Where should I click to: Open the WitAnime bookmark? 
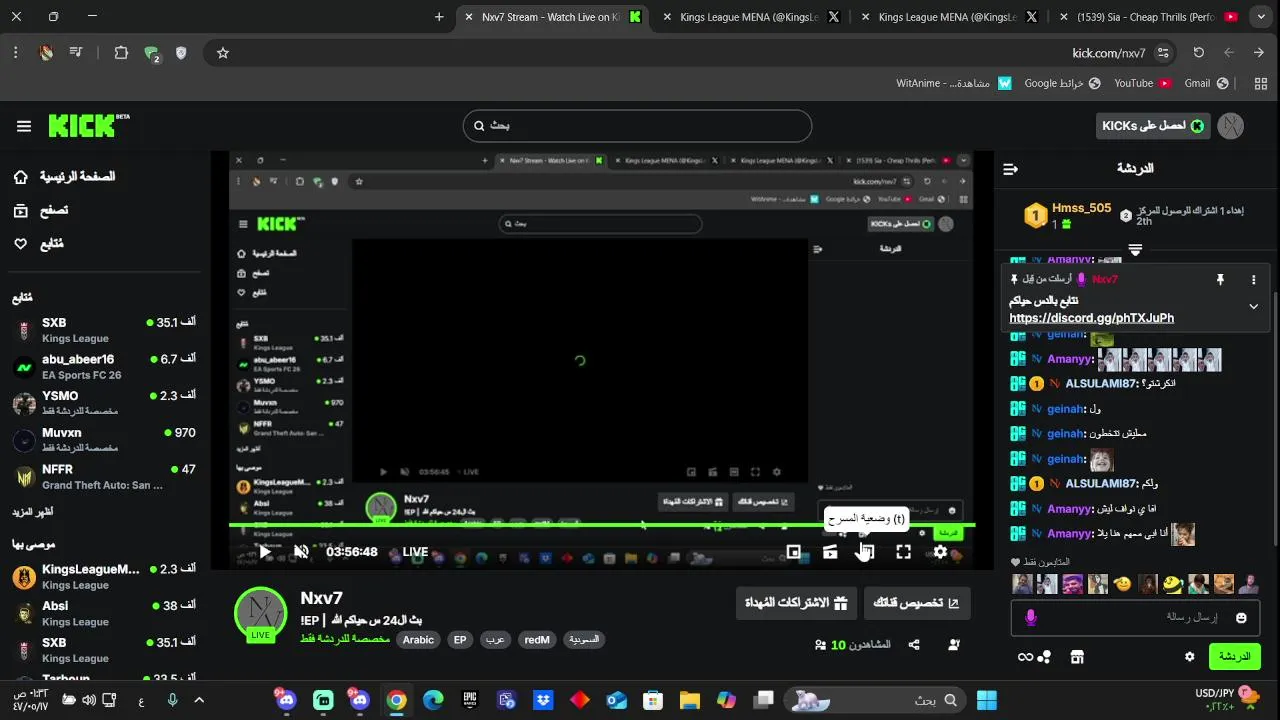tap(954, 83)
